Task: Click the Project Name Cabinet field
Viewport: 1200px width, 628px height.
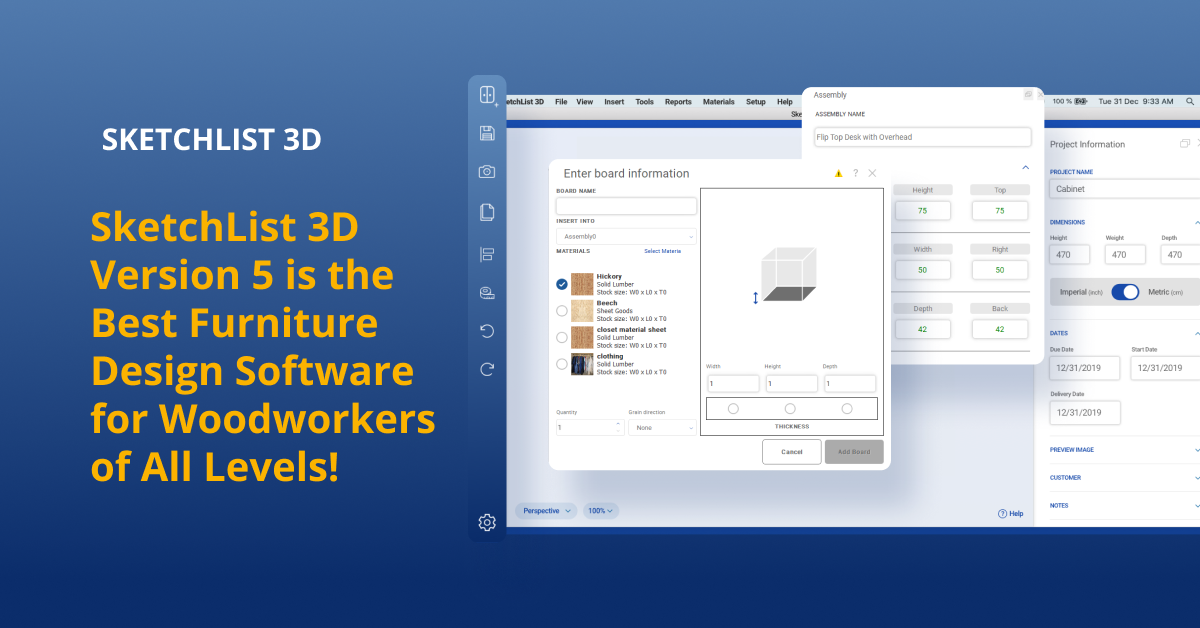Action: click(1125, 188)
